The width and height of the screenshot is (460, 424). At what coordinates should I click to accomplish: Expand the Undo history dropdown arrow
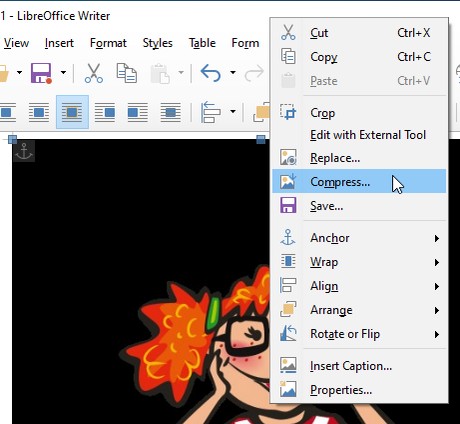233,73
